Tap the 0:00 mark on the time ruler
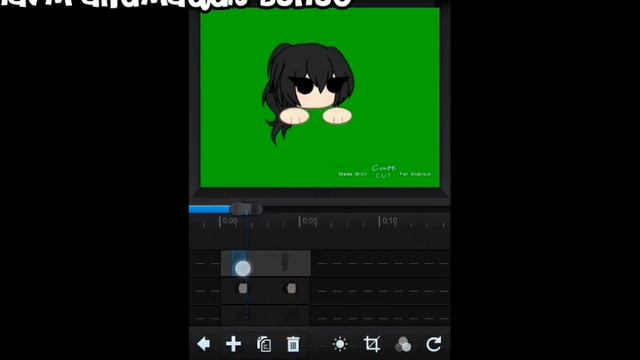 [230, 221]
